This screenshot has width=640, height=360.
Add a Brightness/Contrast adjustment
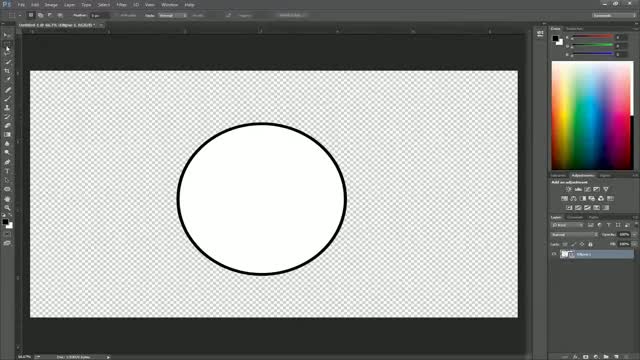tap(569, 189)
